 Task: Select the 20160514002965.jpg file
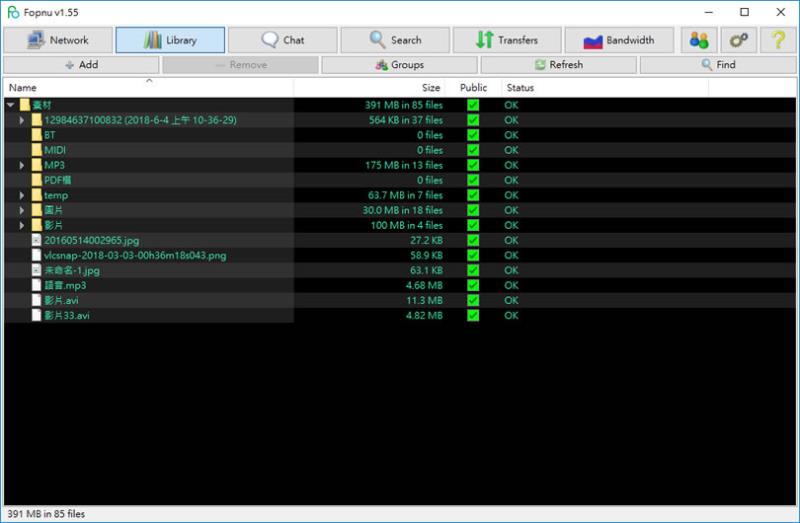point(91,240)
